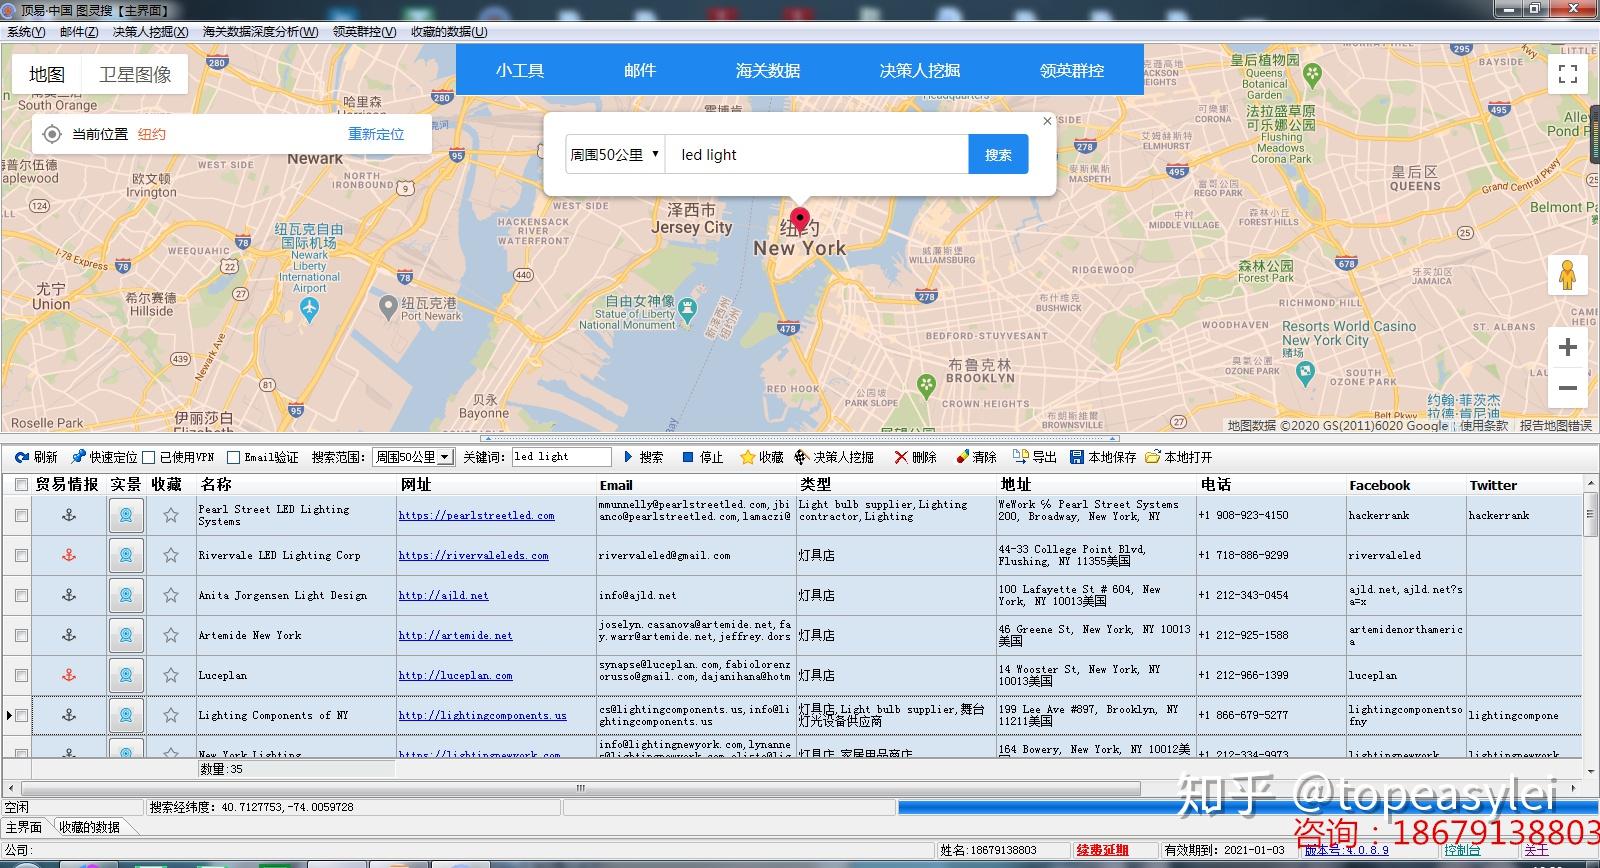Star the Lighting Components of NY row
The image size is (1600, 868).
point(171,715)
